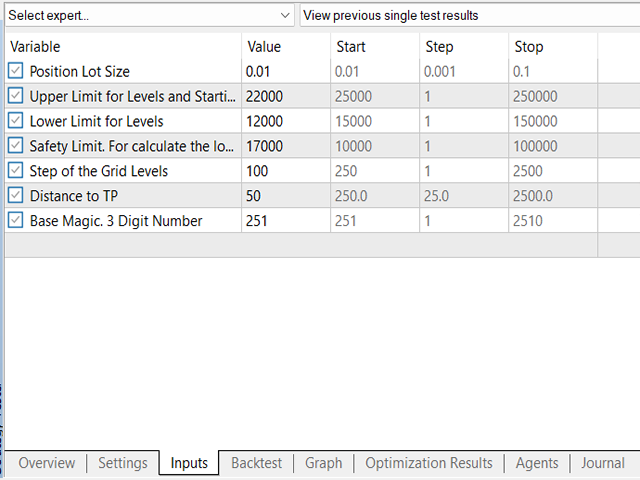This screenshot has height=480, width=640.
Task: Click the Start cell 250.0
Action: 375,196
